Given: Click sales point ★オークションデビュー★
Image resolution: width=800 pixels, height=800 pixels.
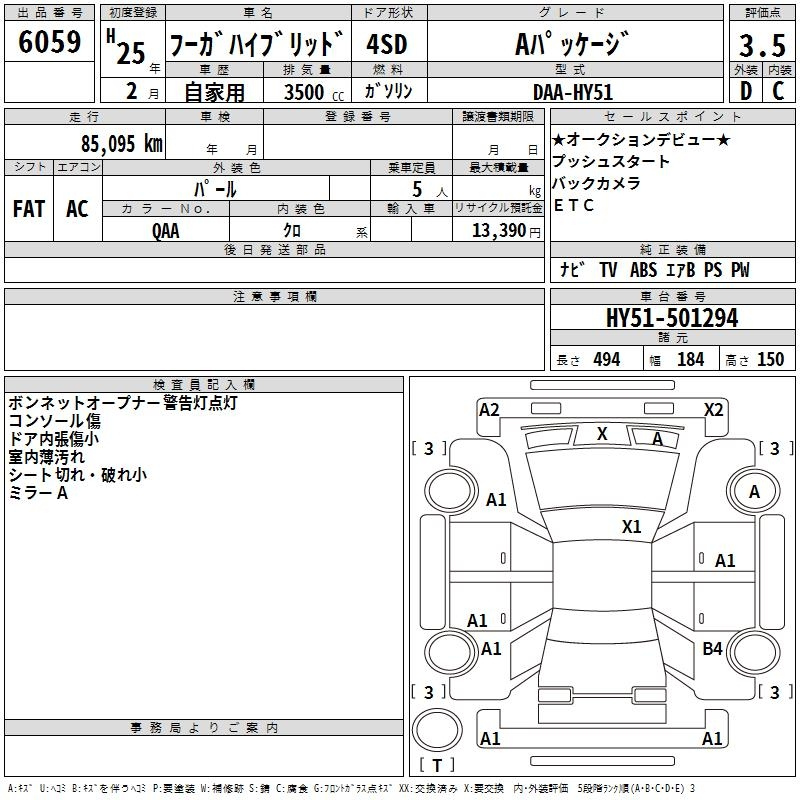Looking at the screenshot, I should (x=641, y=139).
